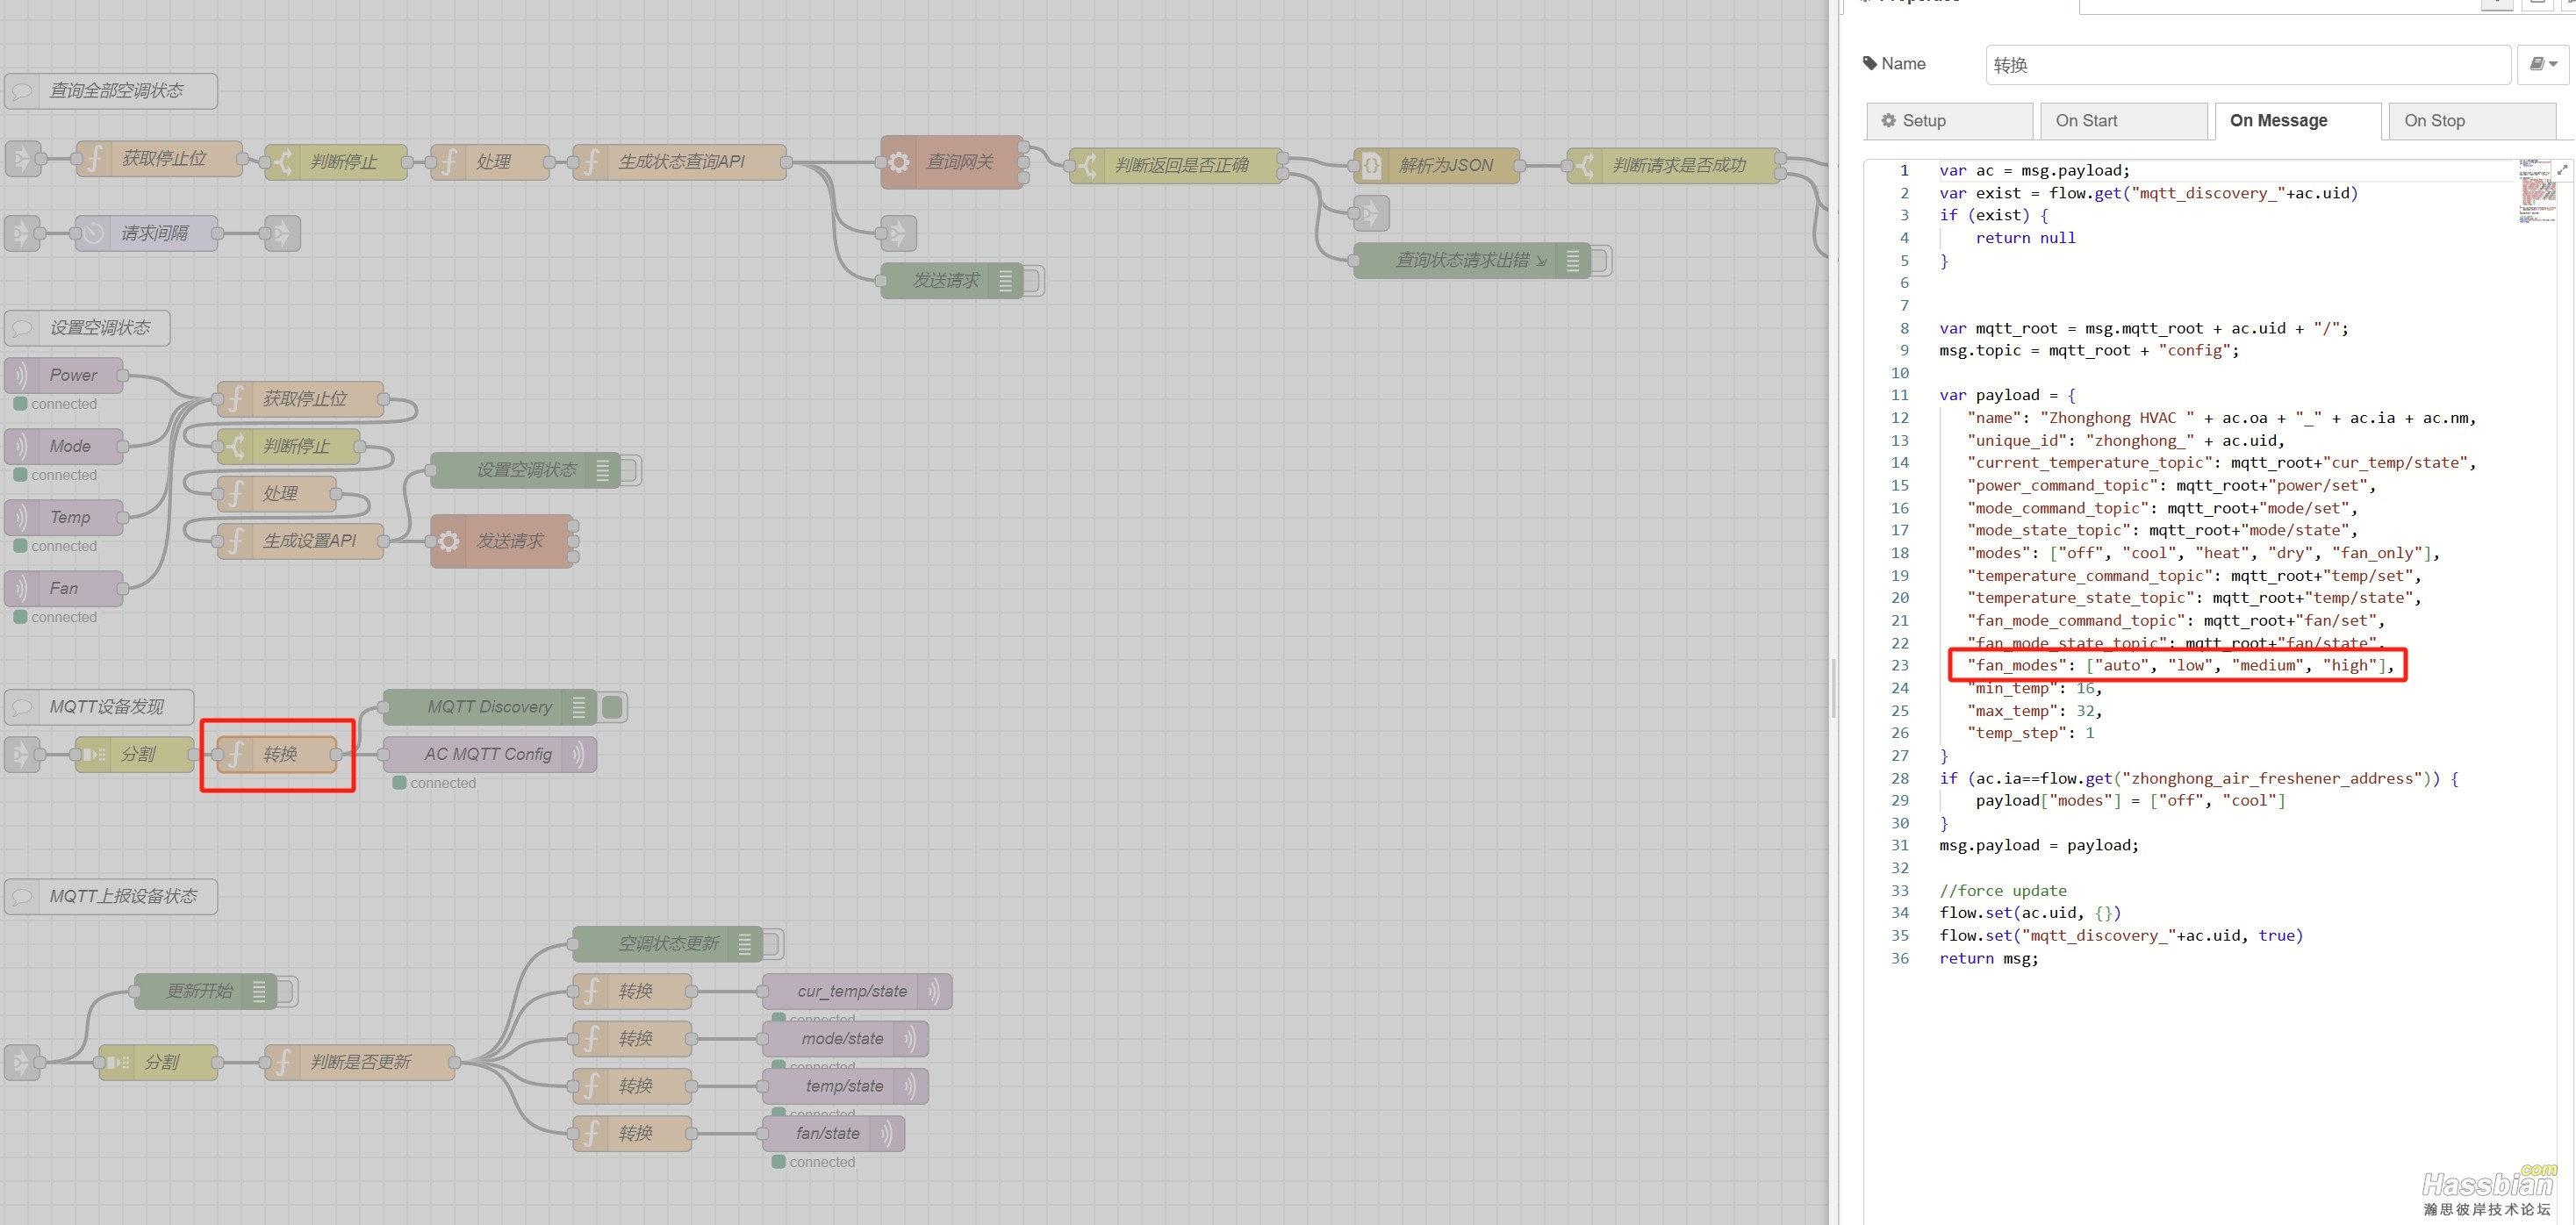Viewport: 2576px width, 1225px height.
Task: Trigger the inject node before 获取停止位
Action: point(23,159)
